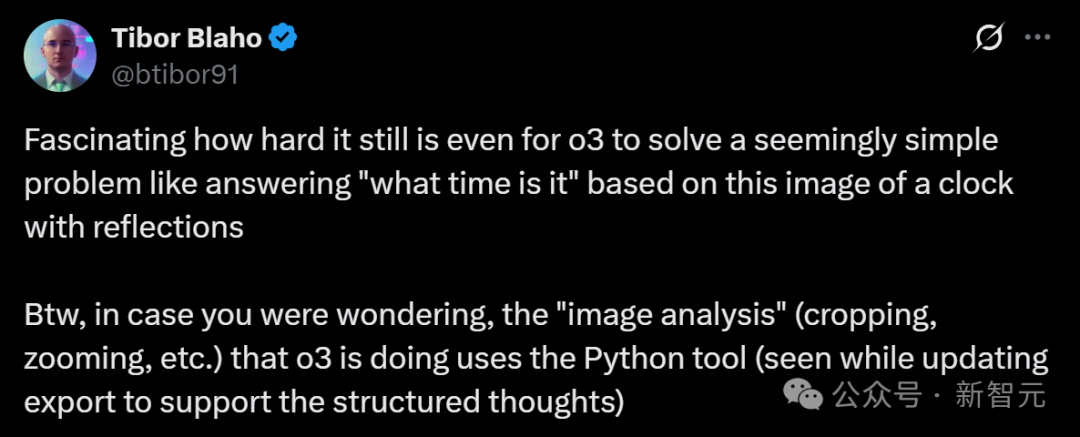
Task: Click the WeChat logo watermark
Action: point(804,395)
